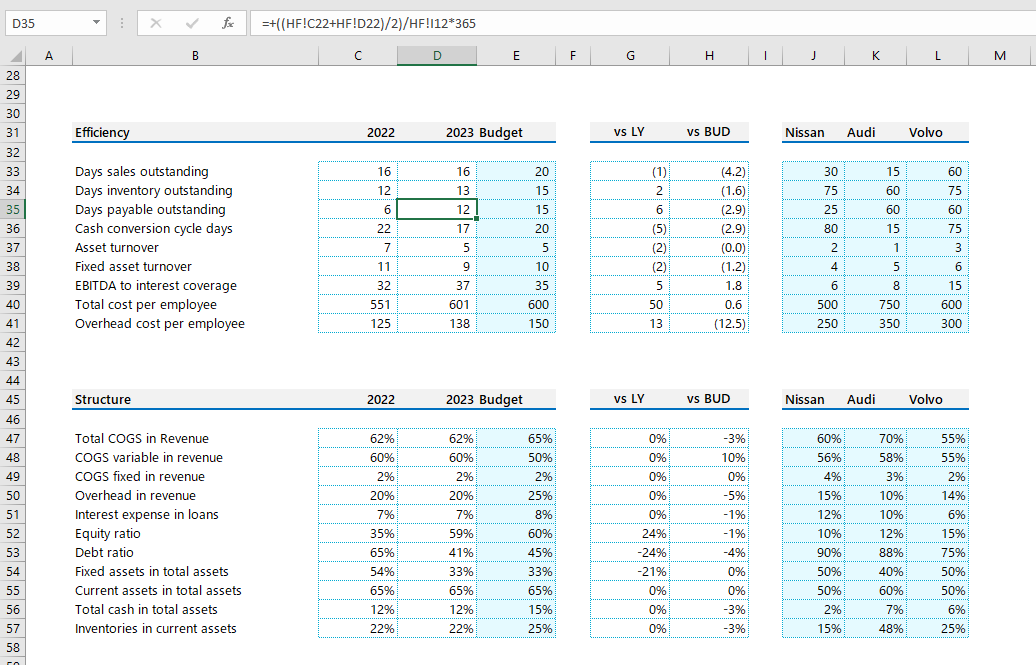Click the Insert Function fx icon
This screenshot has height=665, width=1036.
[x=228, y=22]
